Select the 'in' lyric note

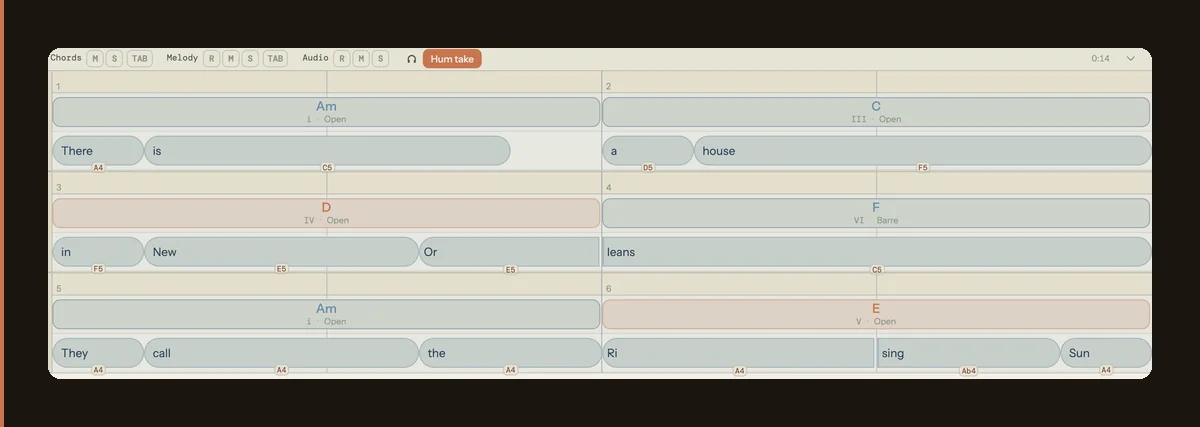pos(98,252)
